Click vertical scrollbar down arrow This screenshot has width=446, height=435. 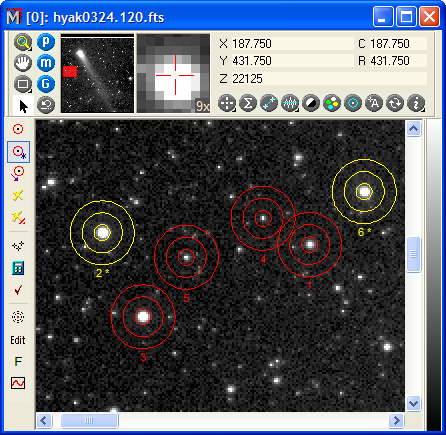click(414, 404)
